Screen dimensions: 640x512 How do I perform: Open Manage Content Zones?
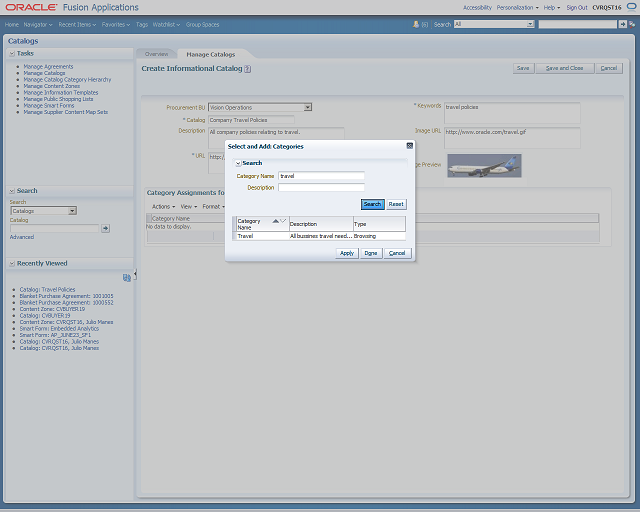point(51,86)
